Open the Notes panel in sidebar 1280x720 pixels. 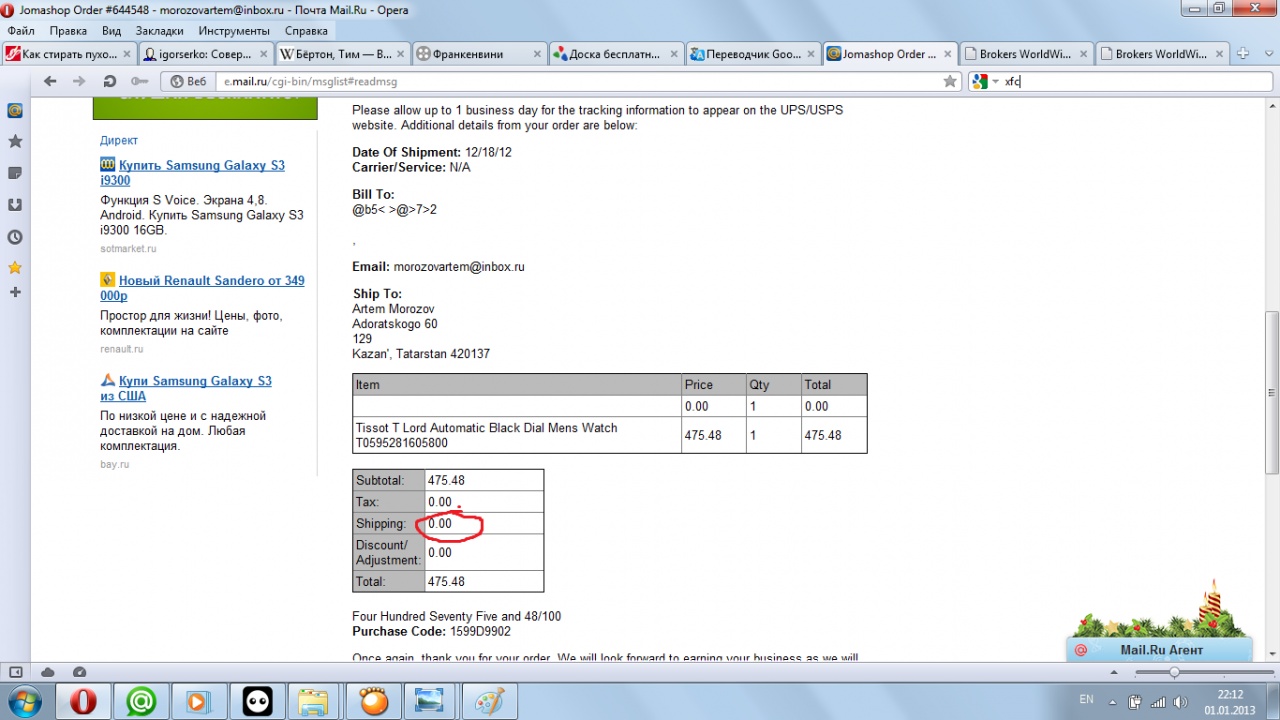click(15, 174)
